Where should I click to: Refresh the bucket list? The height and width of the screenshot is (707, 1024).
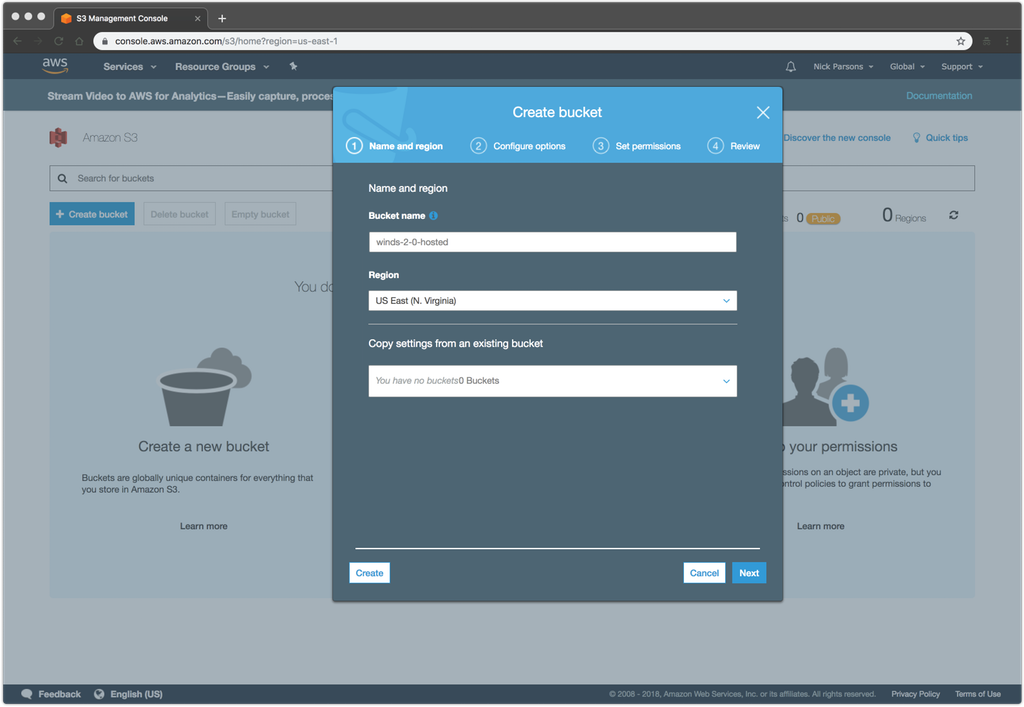953,215
